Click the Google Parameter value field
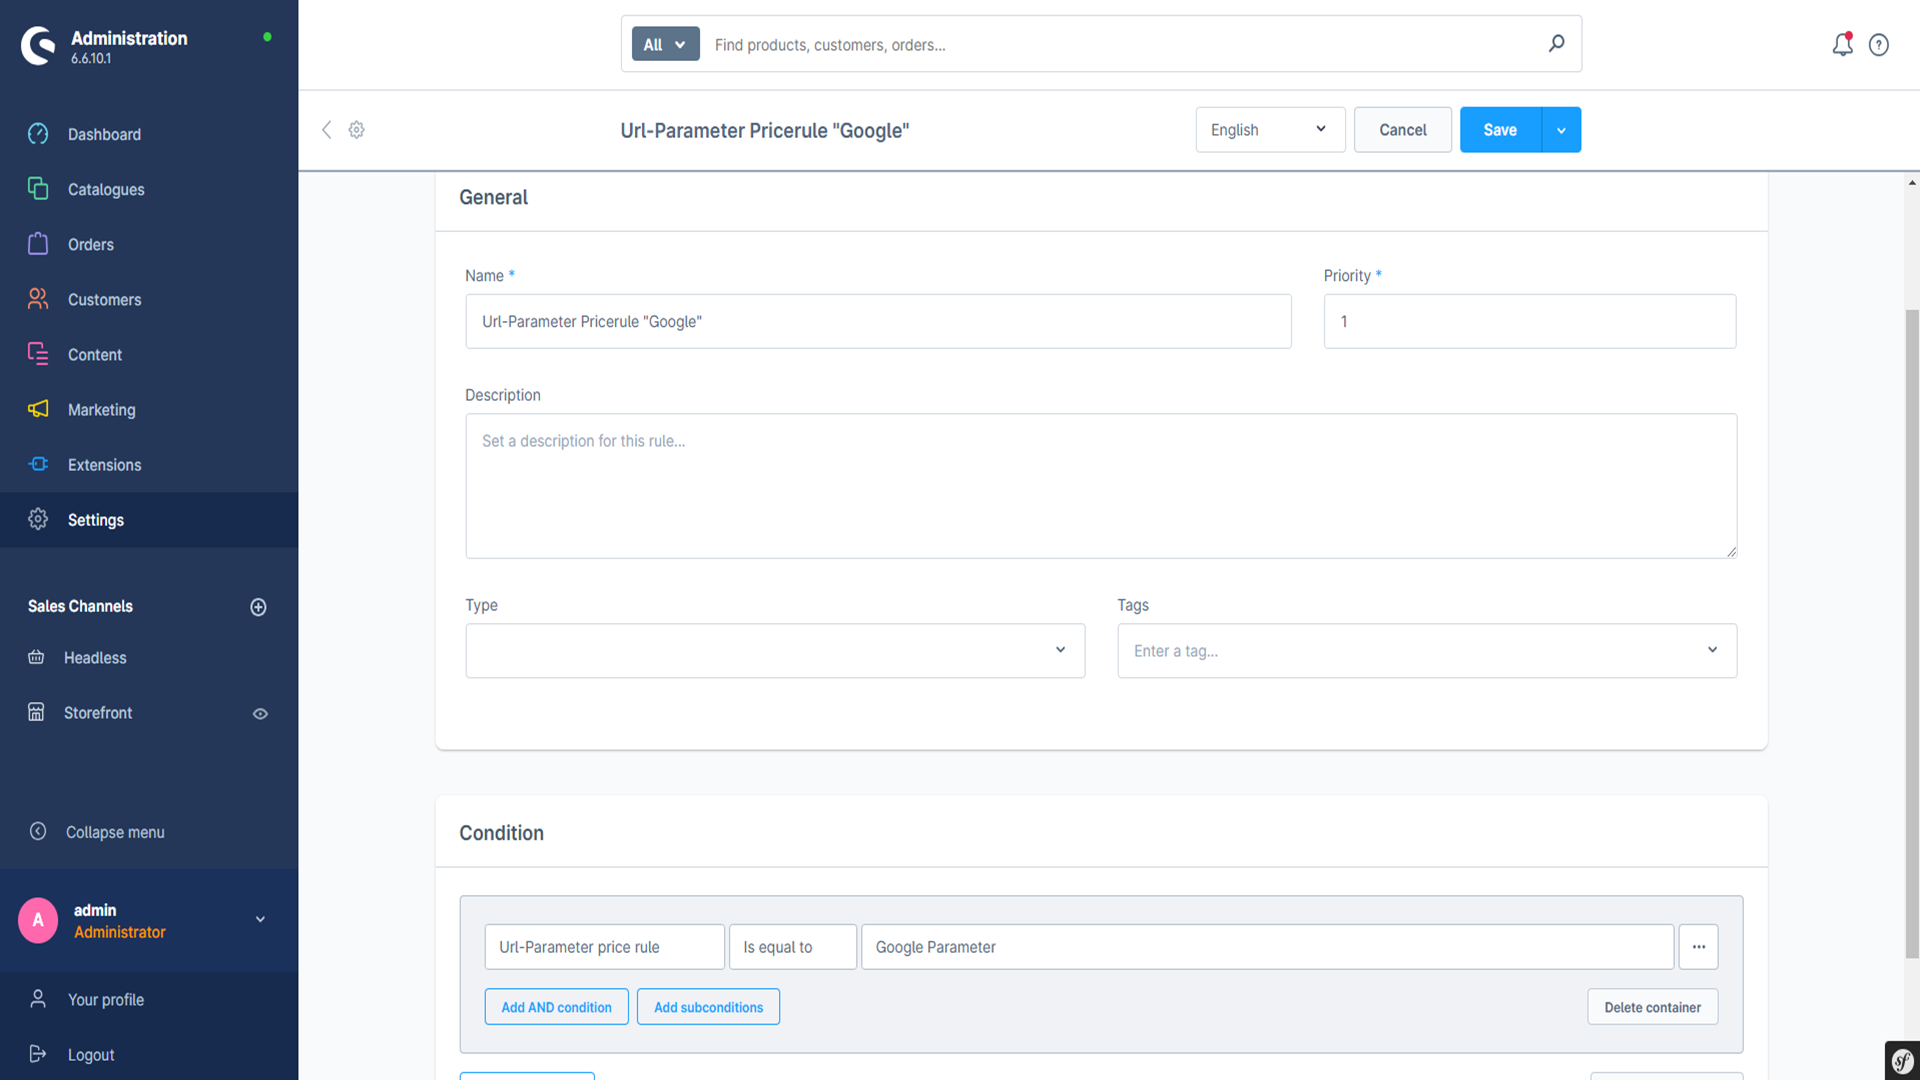The width and height of the screenshot is (1920, 1080). click(1267, 947)
